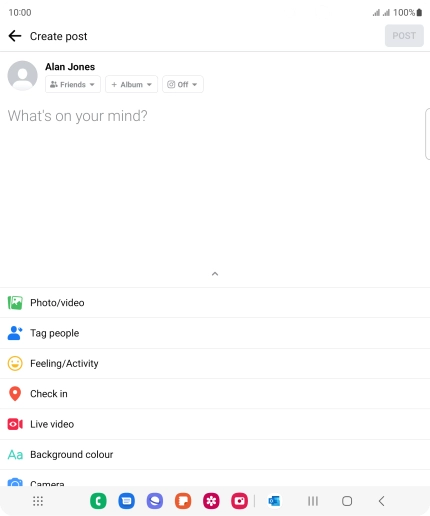Image resolution: width=430 pixels, height=516 pixels.
Task: Open the apps grid in taskbar
Action: (x=38, y=501)
